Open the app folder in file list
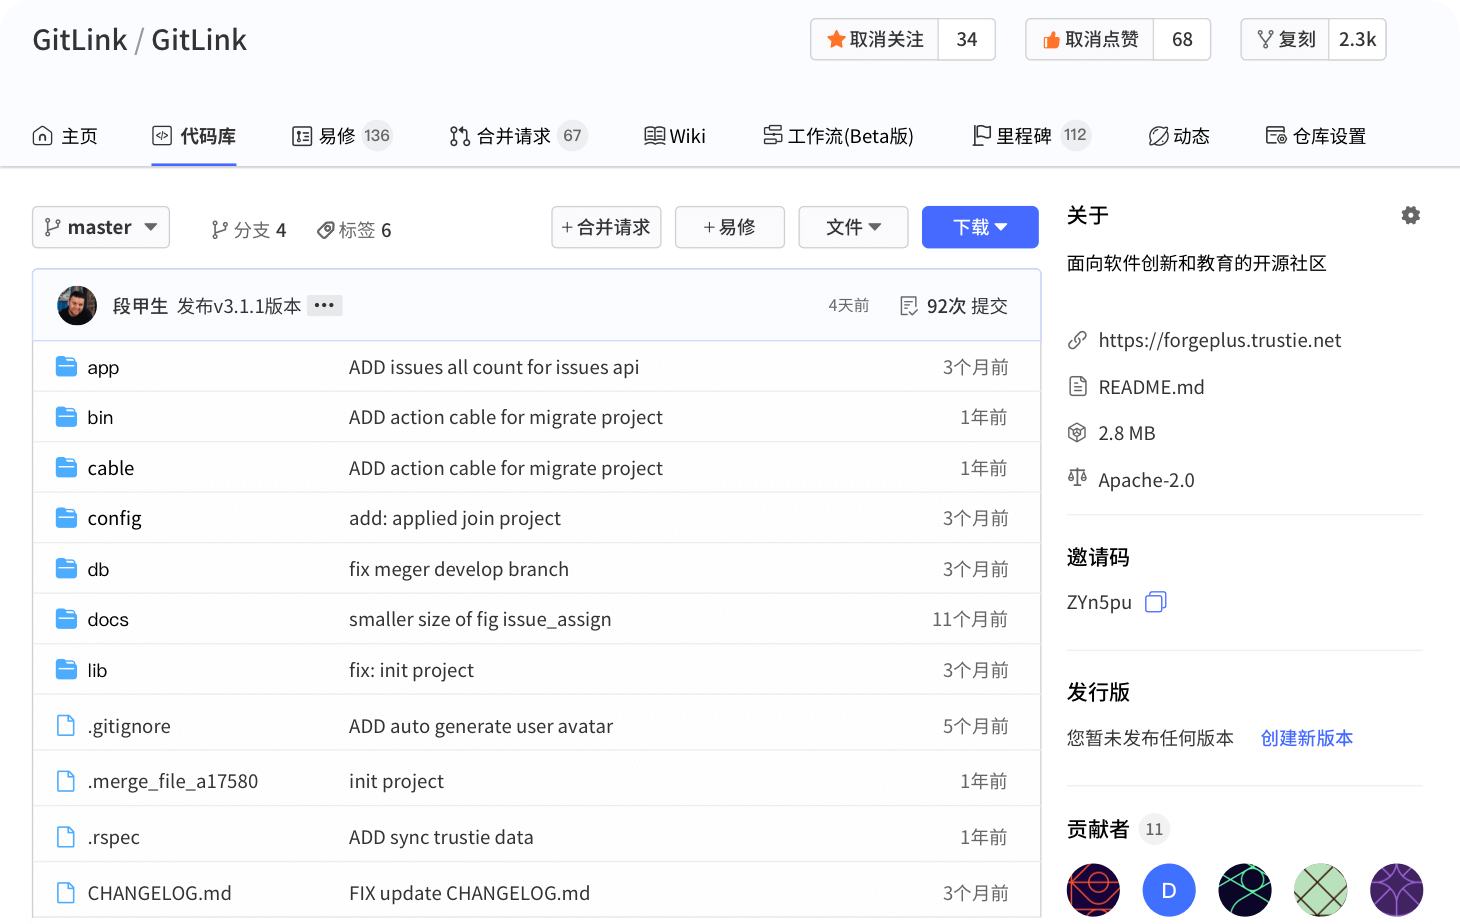The height and width of the screenshot is (924, 1460). coord(103,367)
